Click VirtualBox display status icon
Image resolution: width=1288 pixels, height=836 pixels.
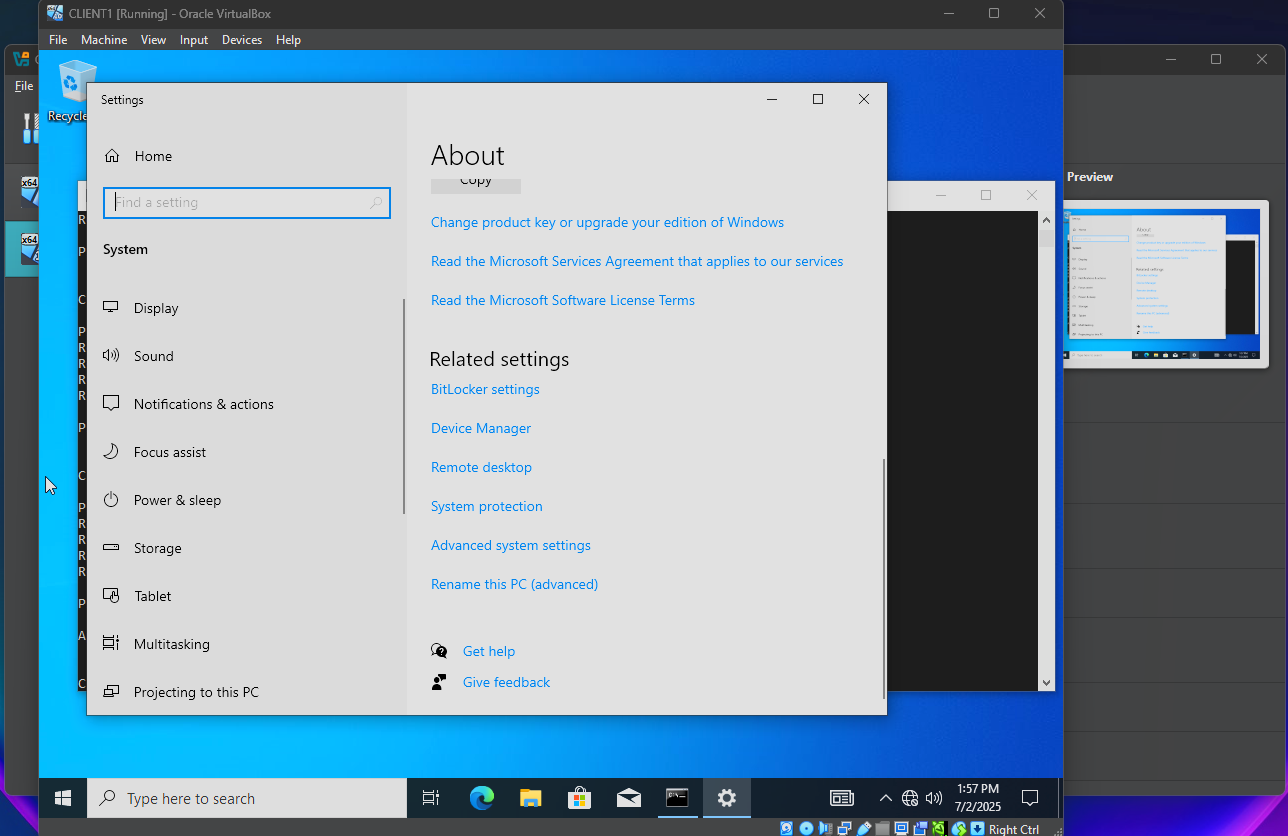pyautogui.click(x=901, y=829)
